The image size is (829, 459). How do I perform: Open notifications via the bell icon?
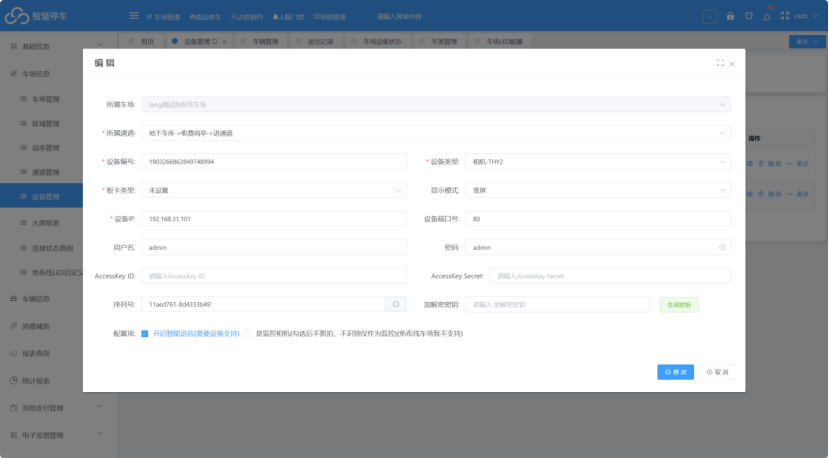767,16
